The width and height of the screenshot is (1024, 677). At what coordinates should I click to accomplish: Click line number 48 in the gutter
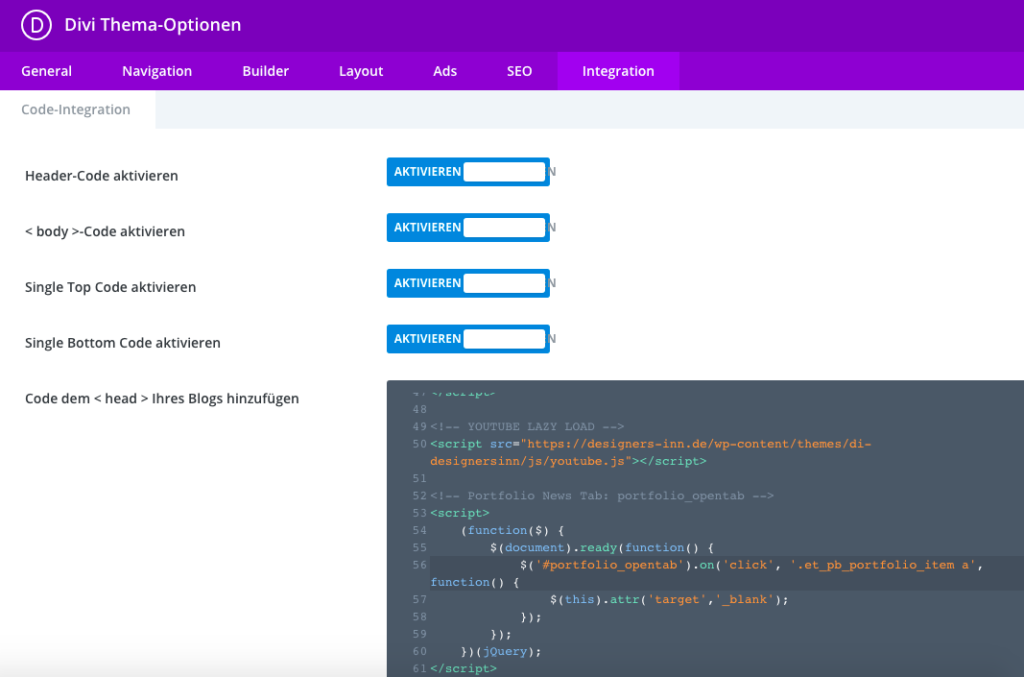[x=419, y=409]
